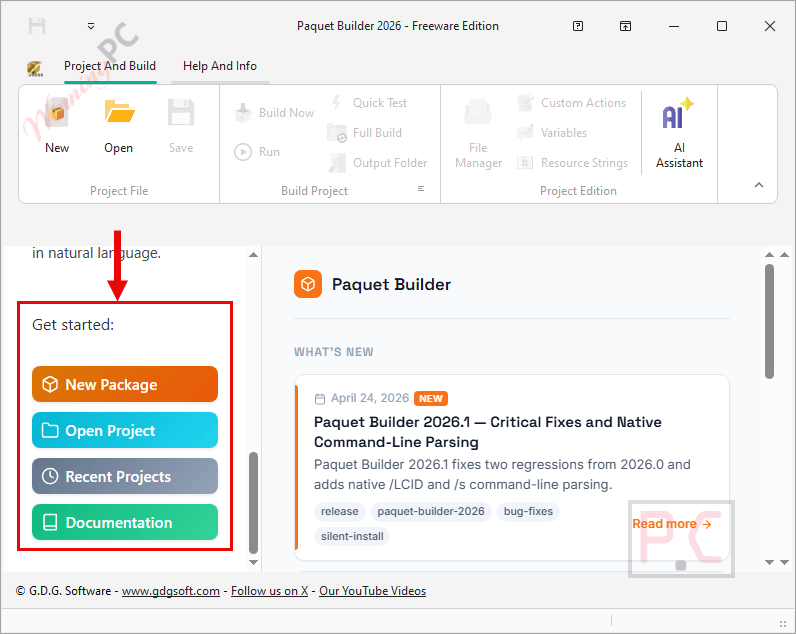796x634 pixels.
Task: Click the window resize grip in status bar
Action: click(782, 623)
